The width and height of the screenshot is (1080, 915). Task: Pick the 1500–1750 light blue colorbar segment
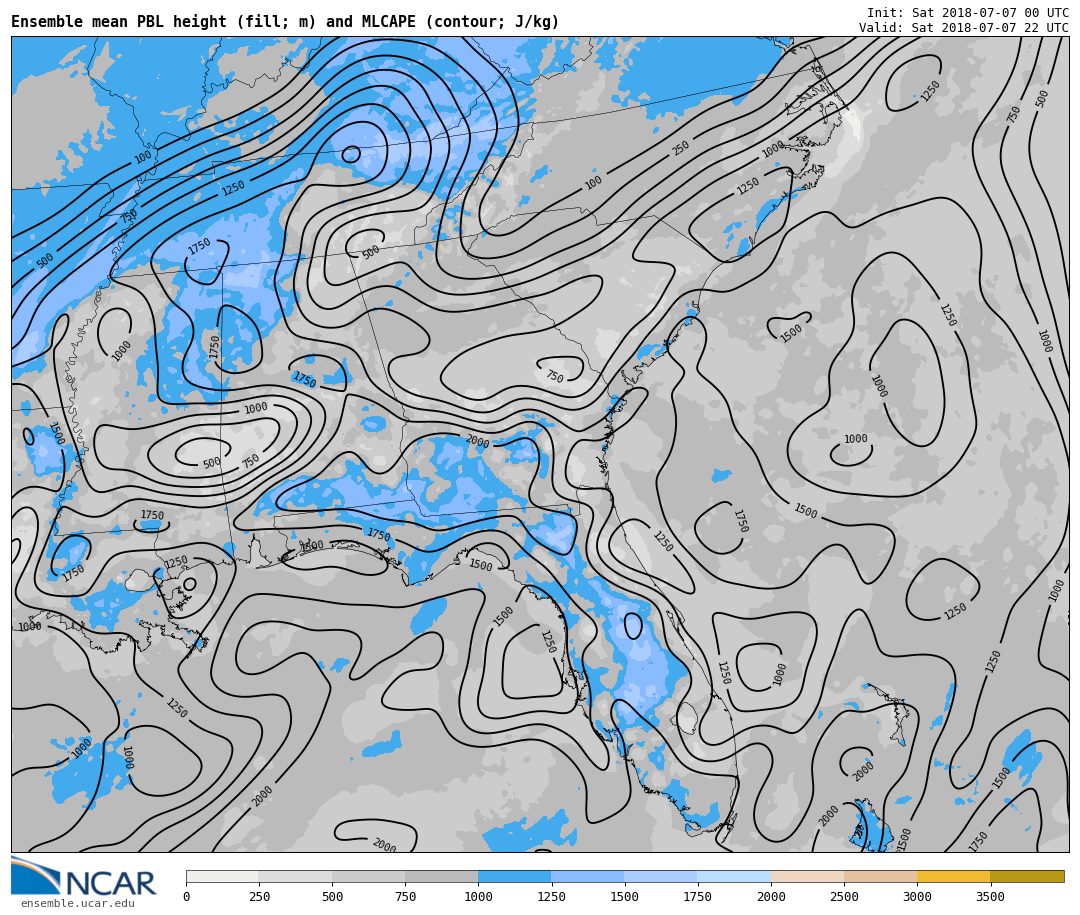click(x=661, y=876)
